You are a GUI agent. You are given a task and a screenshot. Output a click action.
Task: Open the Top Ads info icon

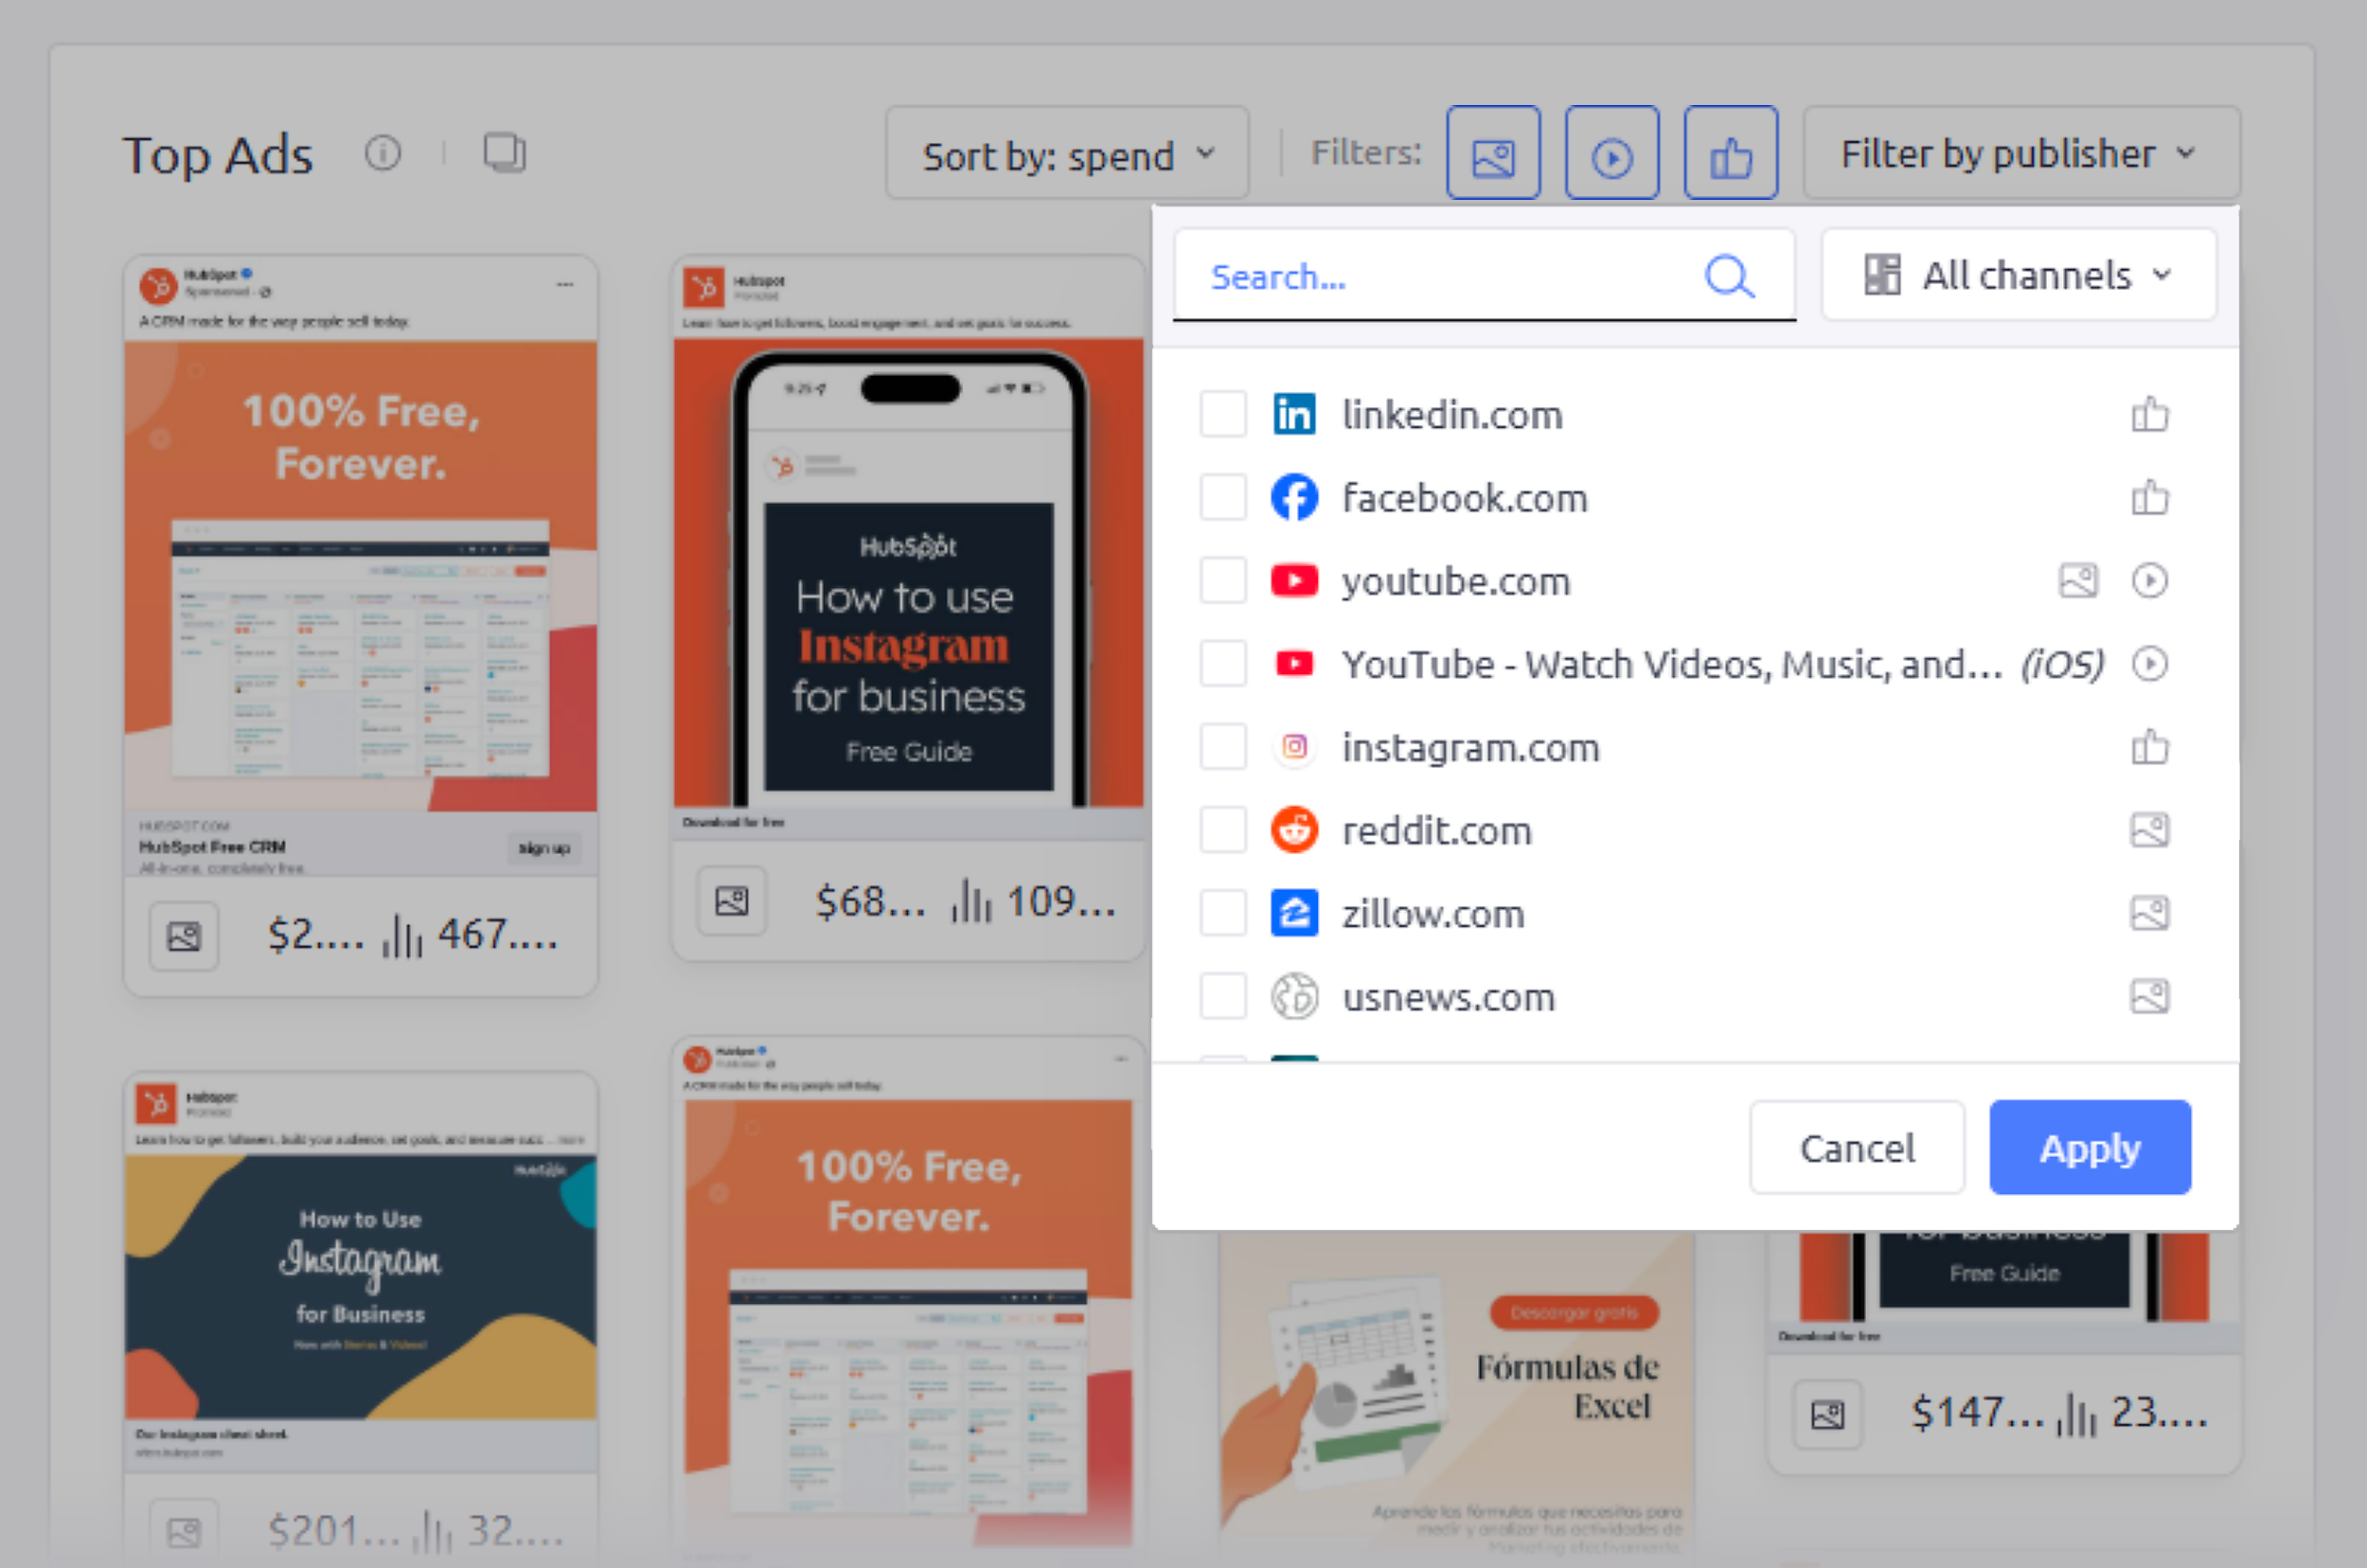tap(383, 153)
